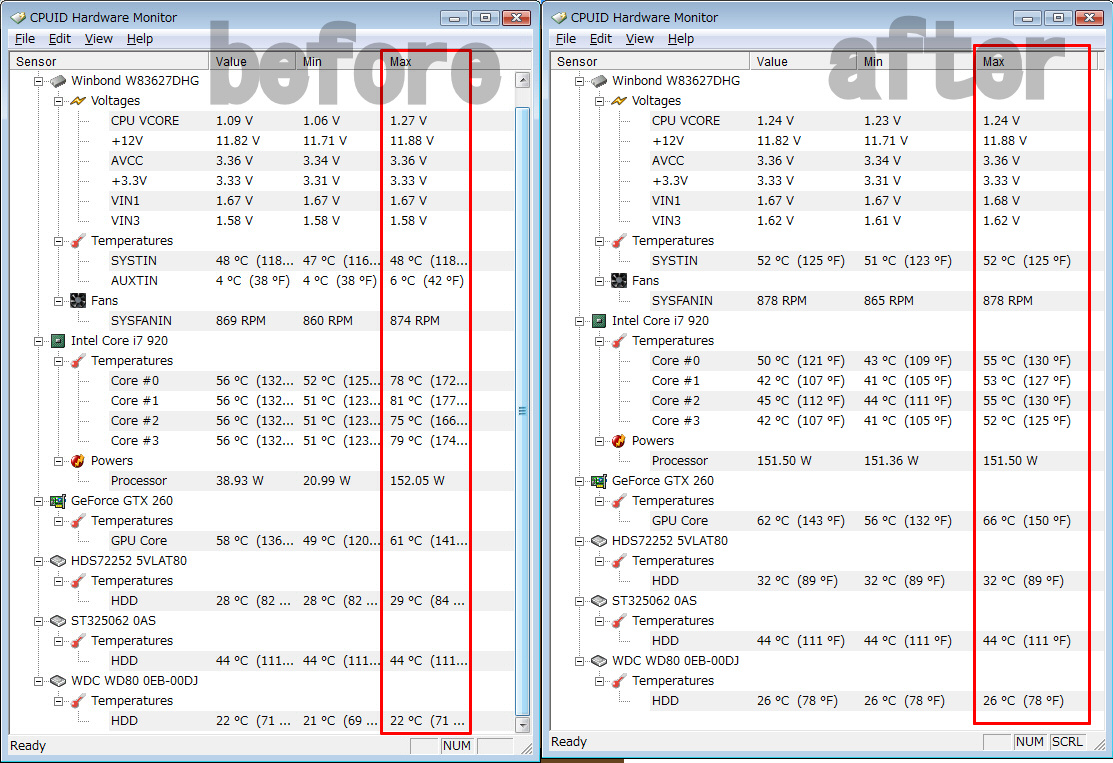Open the Help menu in left window
The height and width of the screenshot is (763, 1113).
[140, 39]
